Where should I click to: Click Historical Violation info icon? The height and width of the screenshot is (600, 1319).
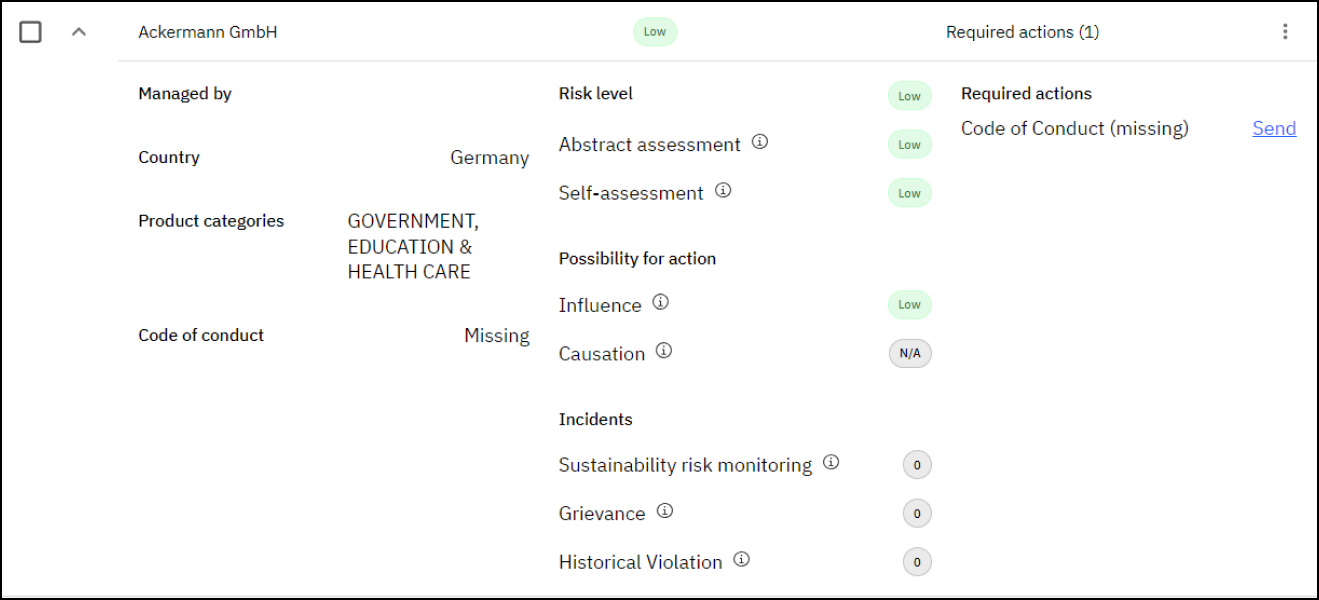coord(741,560)
